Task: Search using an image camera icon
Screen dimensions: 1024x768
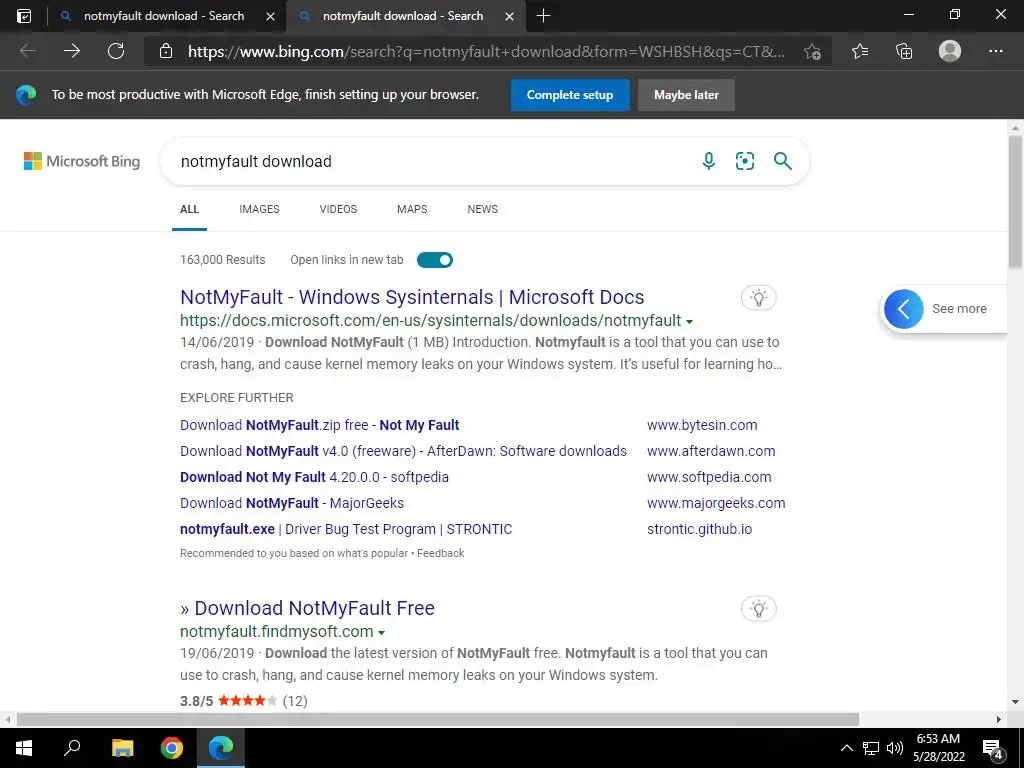Action: 745,161
